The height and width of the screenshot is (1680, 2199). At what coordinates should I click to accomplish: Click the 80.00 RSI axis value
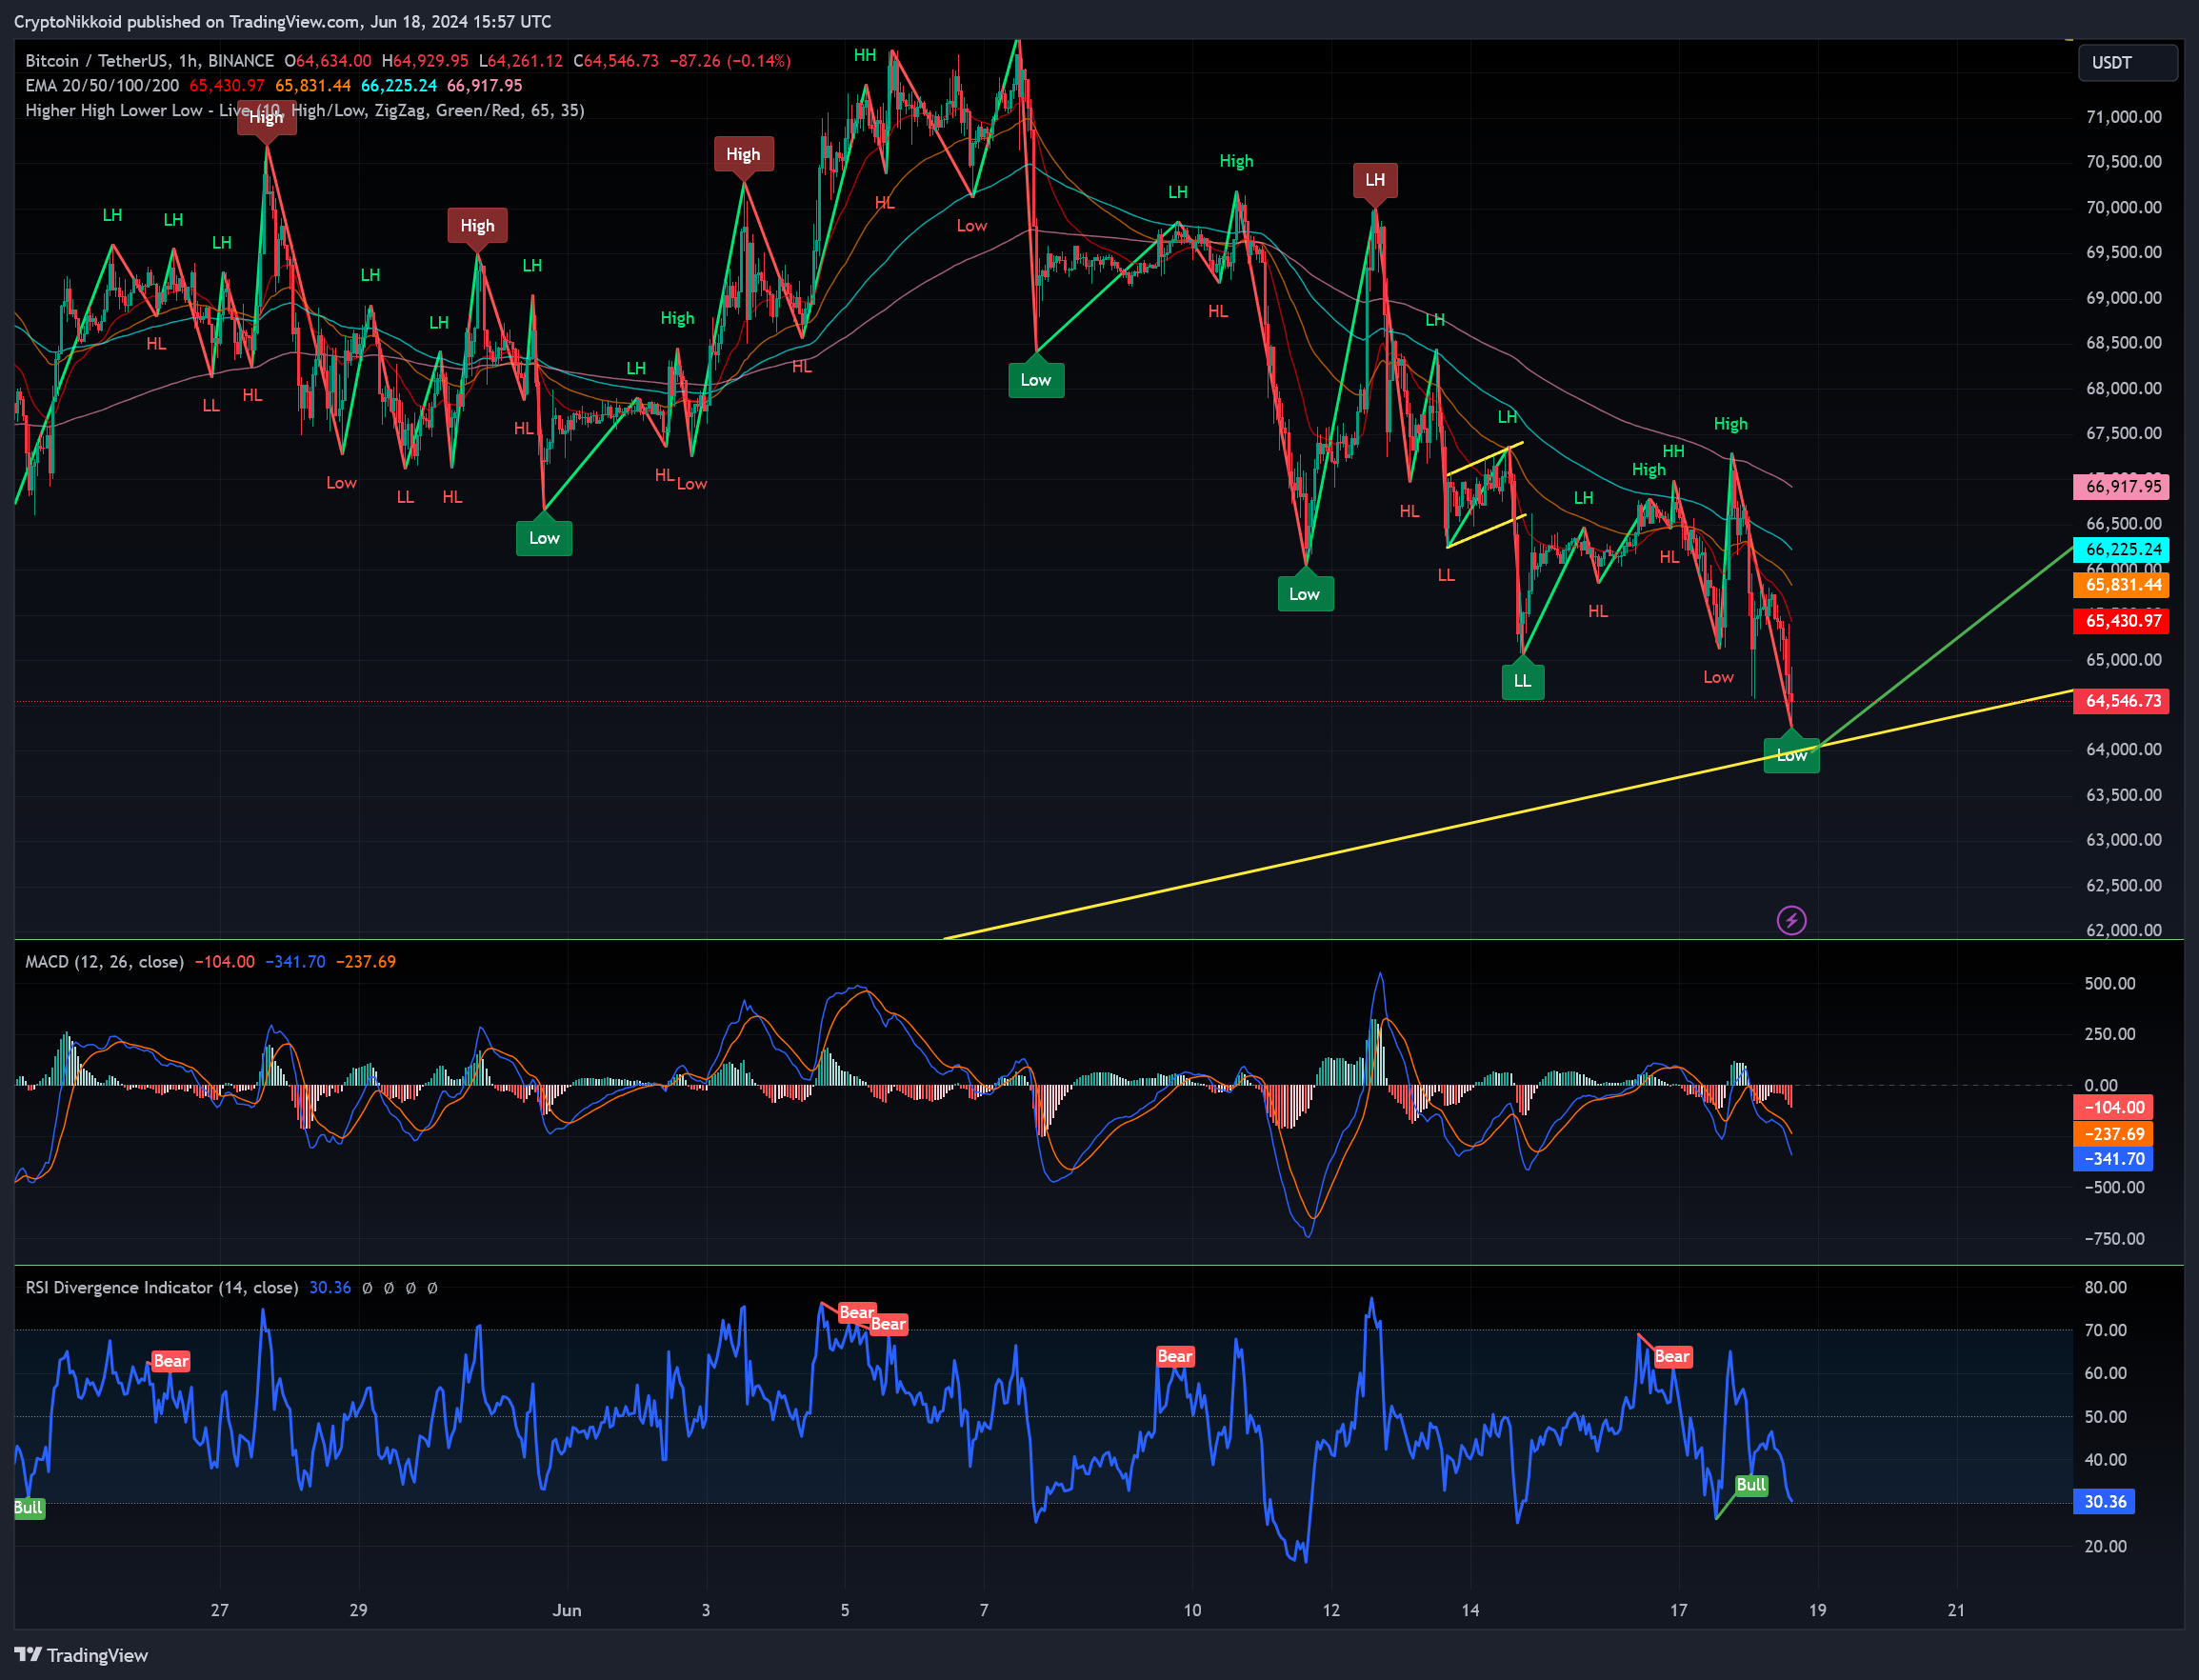tap(2105, 1288)
